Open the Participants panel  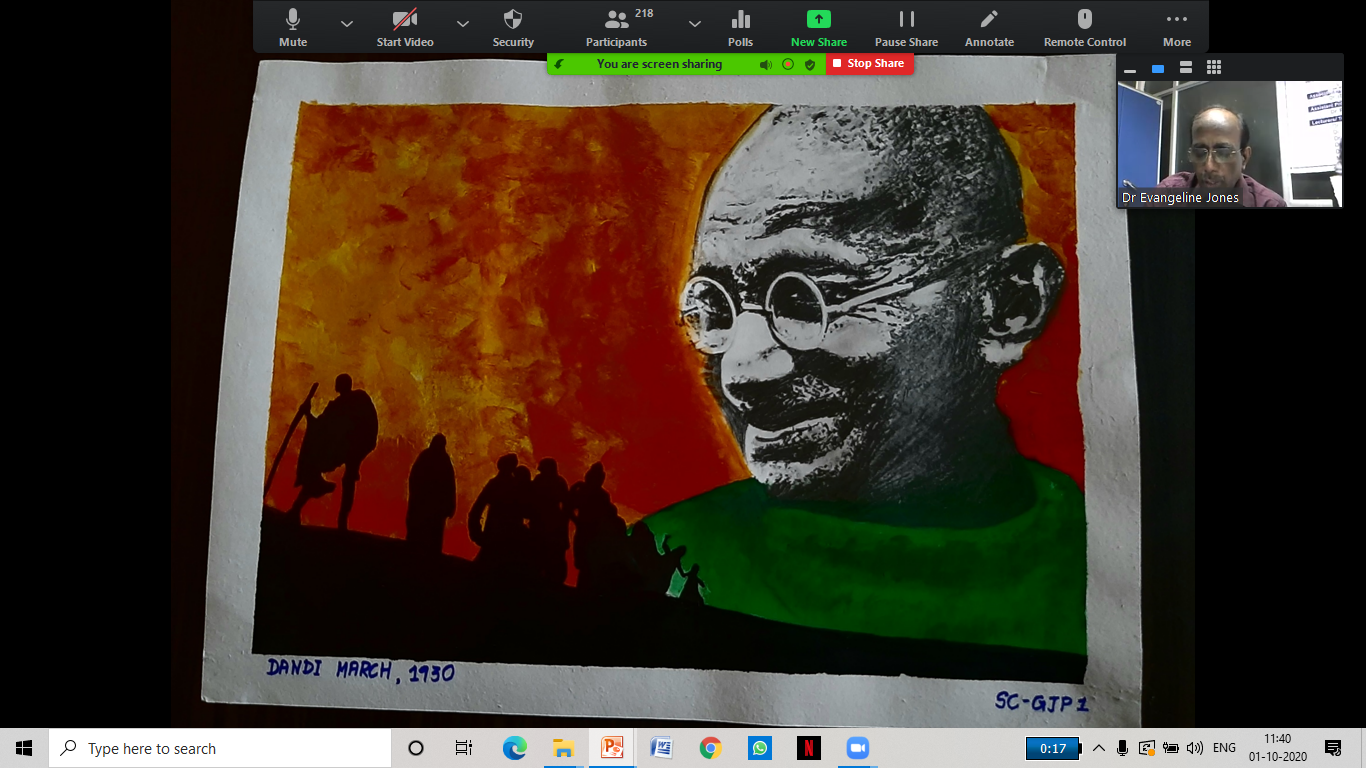pos(617,27)
